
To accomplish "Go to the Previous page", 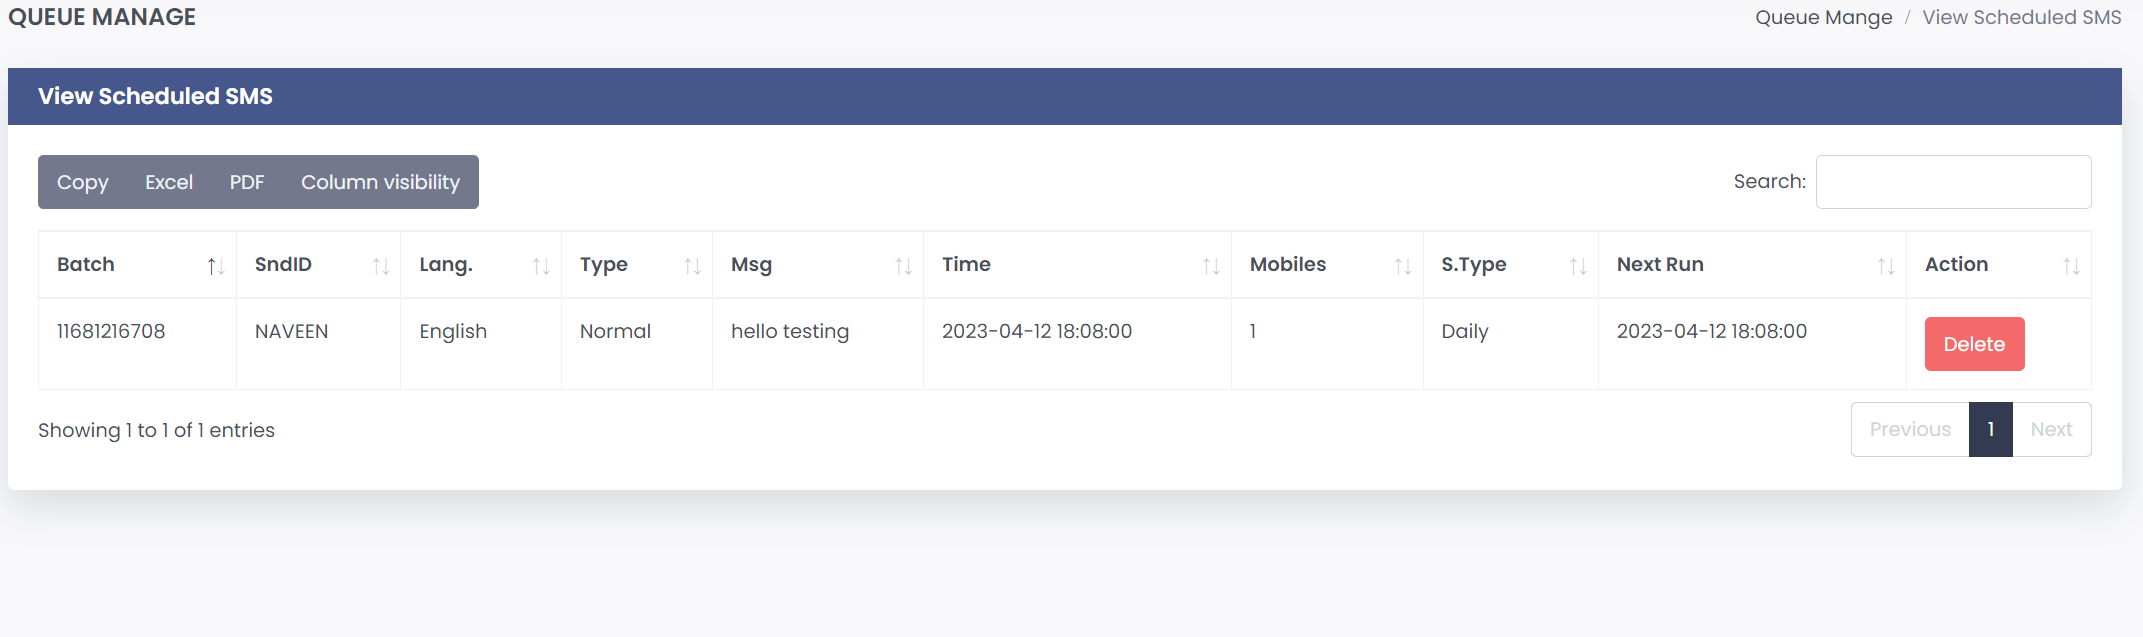I will [x=1910, y=429].
